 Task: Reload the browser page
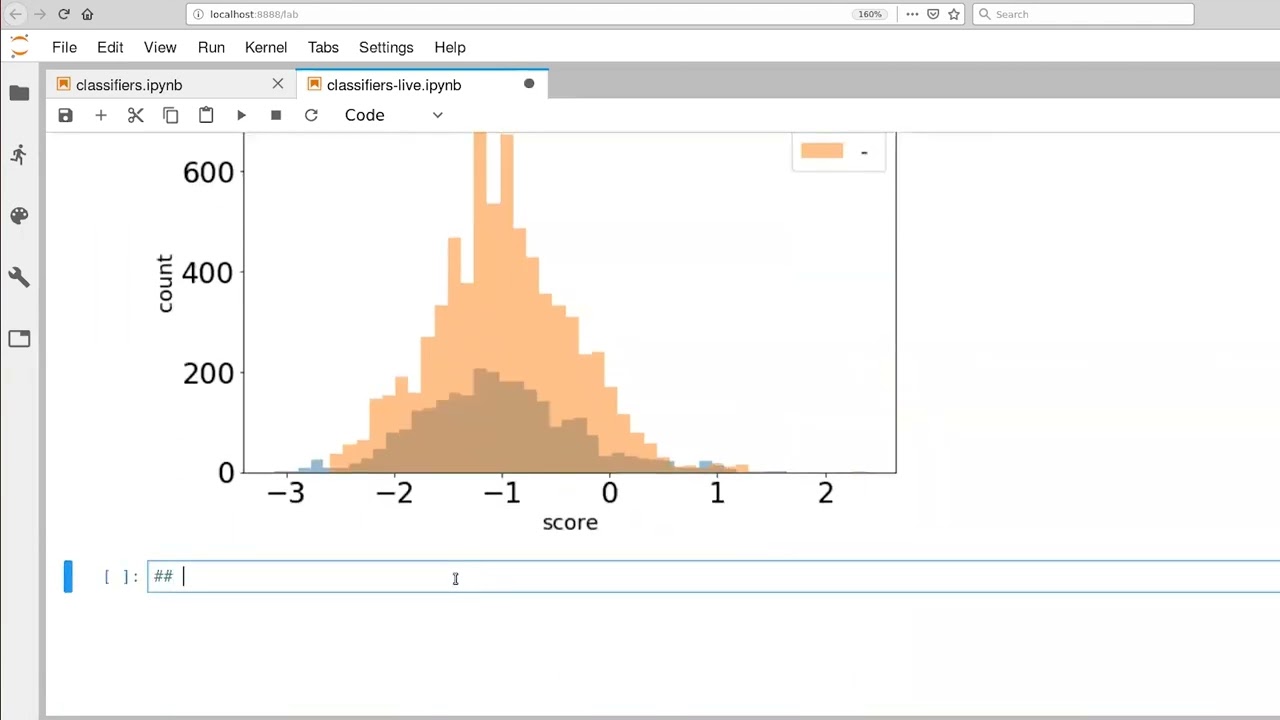tap(64, 14)
